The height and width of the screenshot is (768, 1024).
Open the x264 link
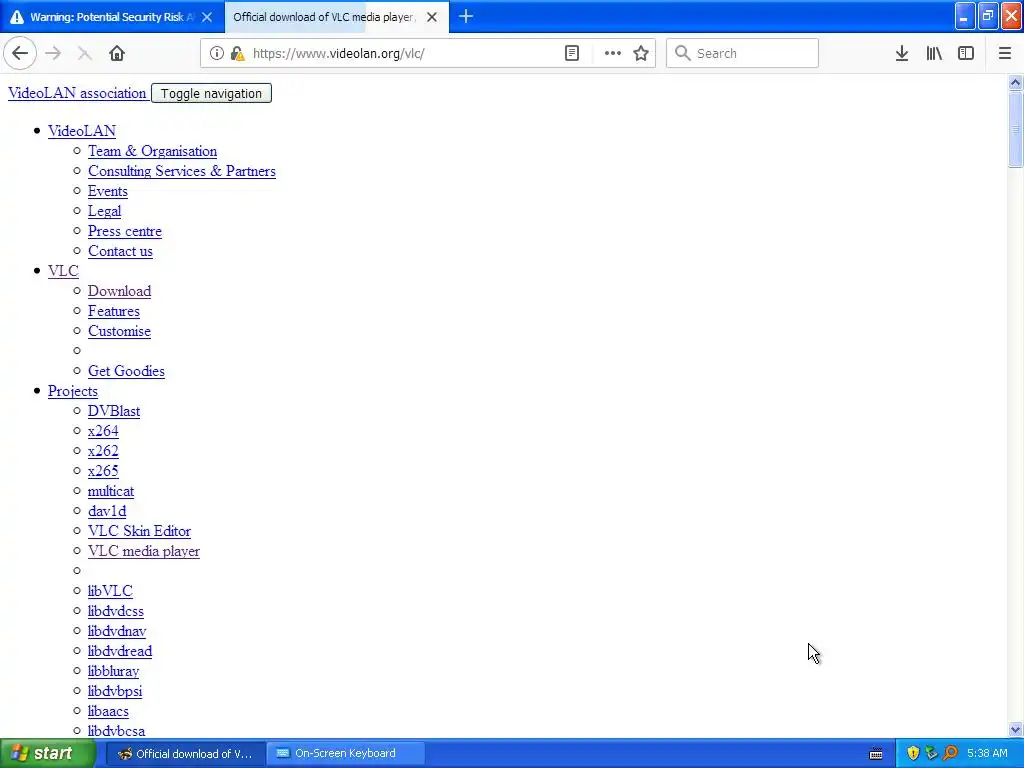click(x=103, y=432)
